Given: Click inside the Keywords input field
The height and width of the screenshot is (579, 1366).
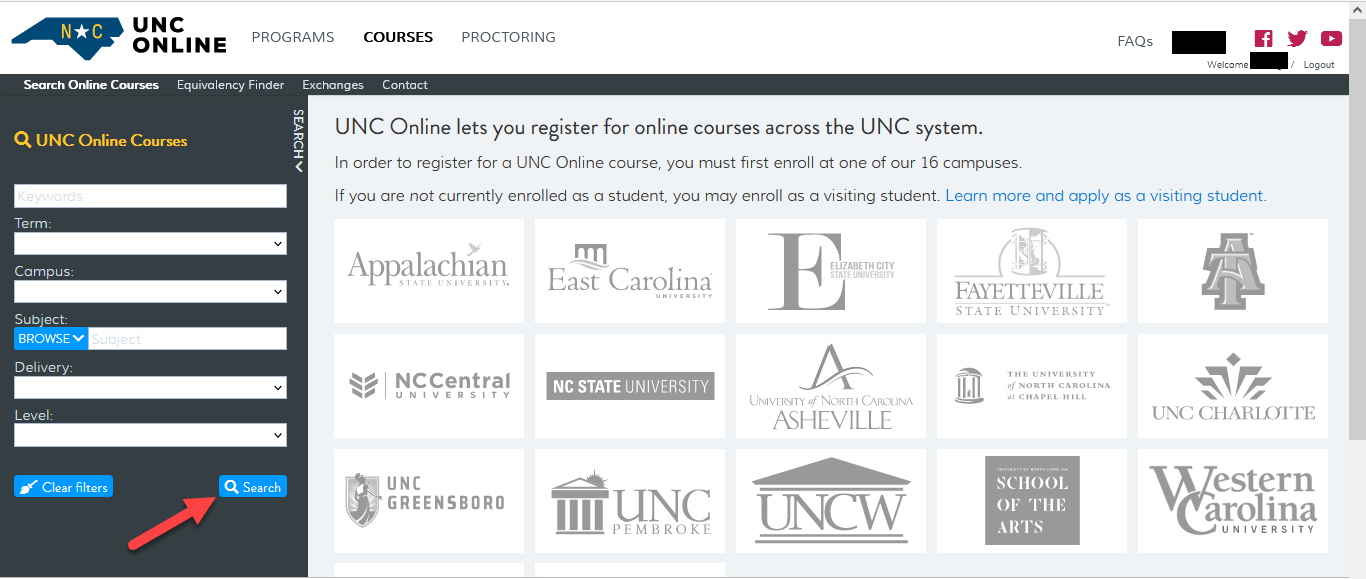Looking at the screenshot, I should click(150, 196).
